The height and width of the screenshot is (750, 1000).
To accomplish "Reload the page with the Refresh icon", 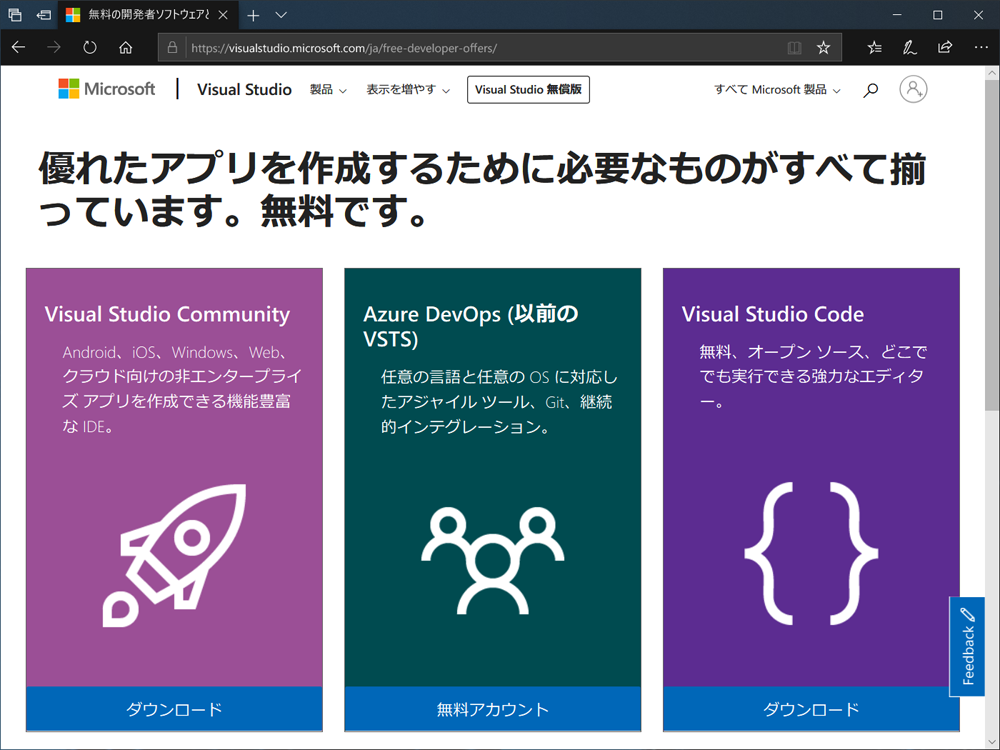I will (x=90, y=47).
